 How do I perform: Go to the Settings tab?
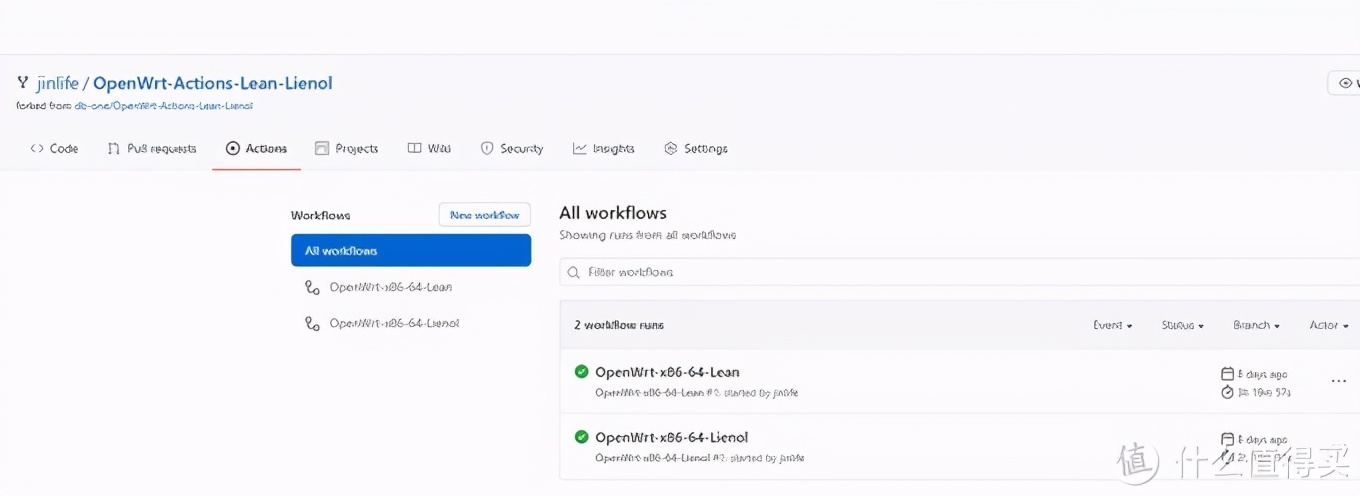pos(696,148)
